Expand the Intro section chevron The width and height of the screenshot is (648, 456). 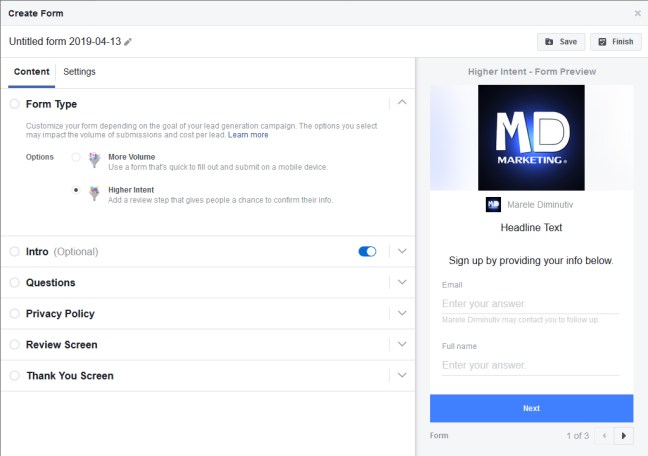coord(402,251)
